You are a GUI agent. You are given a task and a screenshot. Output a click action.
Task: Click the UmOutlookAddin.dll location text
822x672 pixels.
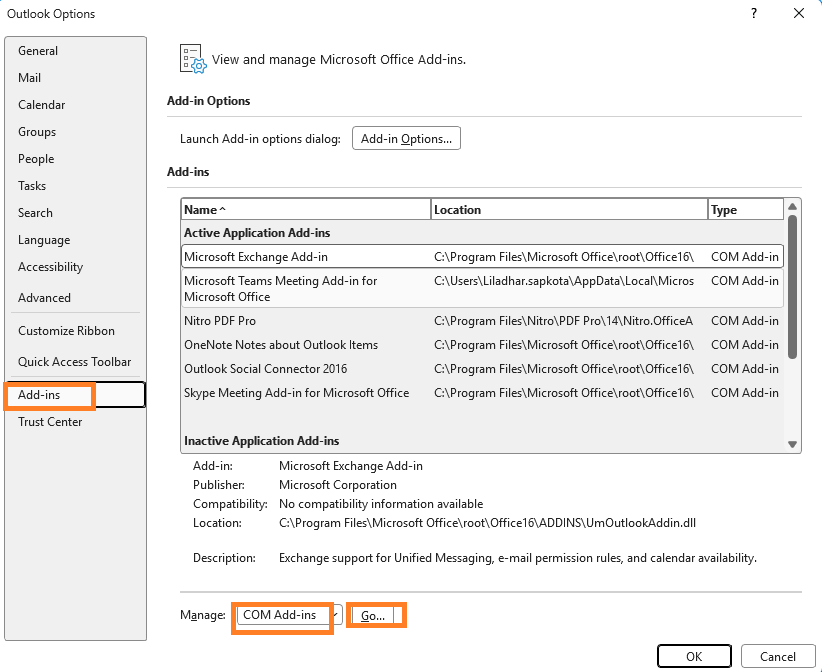tap(487, 523)
